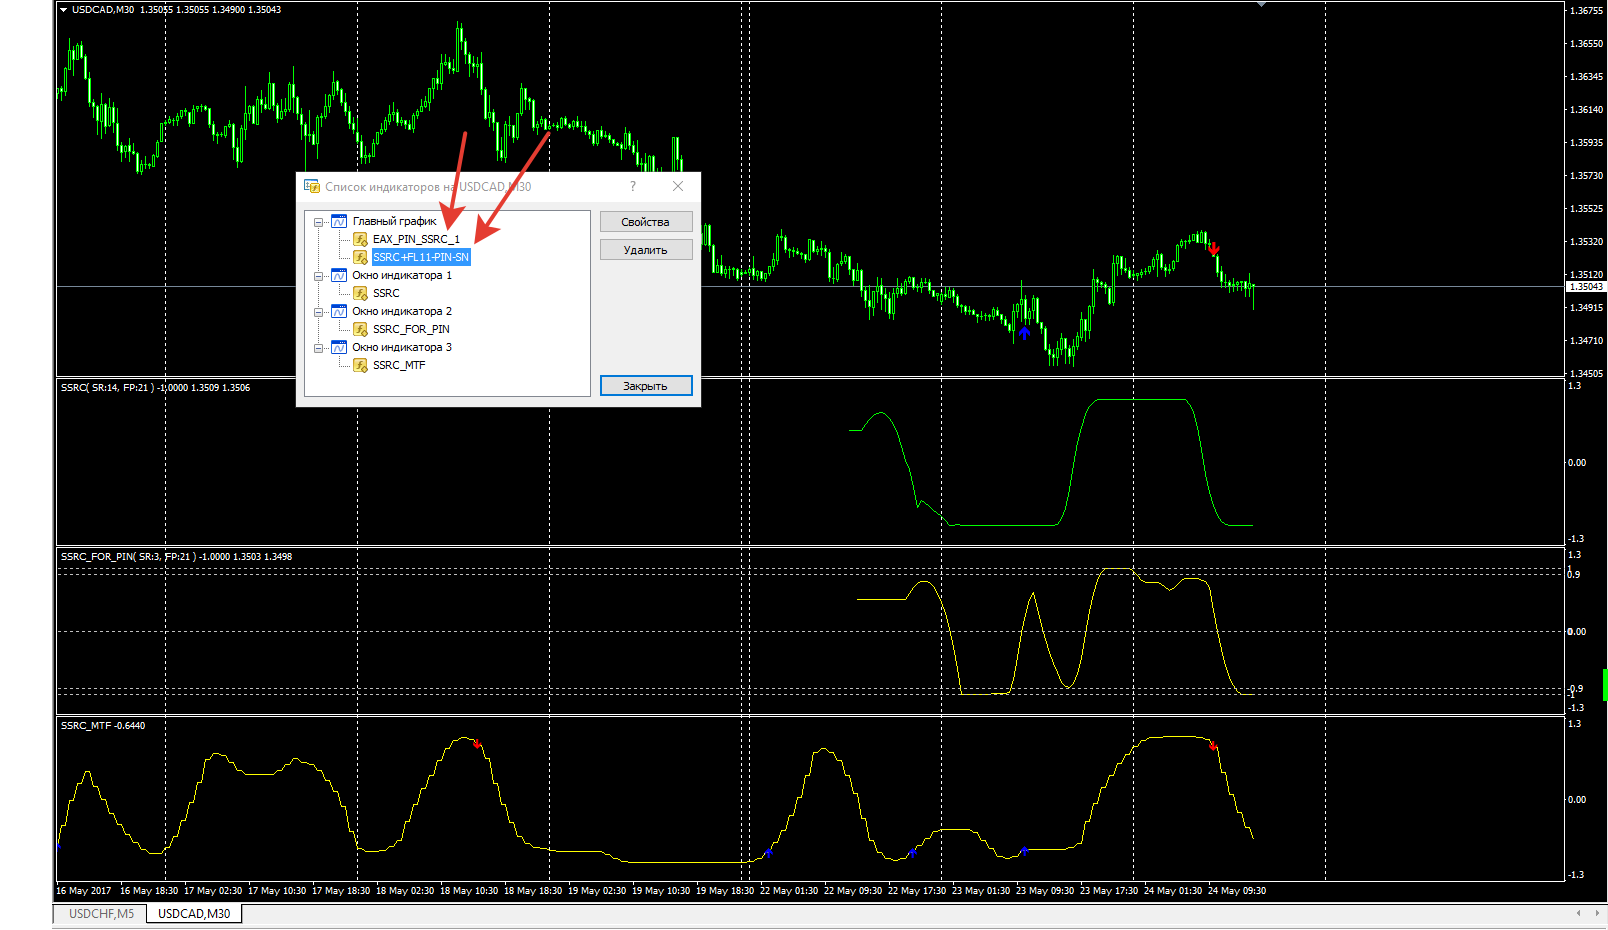Switch to the USDCHF,M5 chart tab
This screenshot has height=930, width=1608.
[x=101, y=914]
